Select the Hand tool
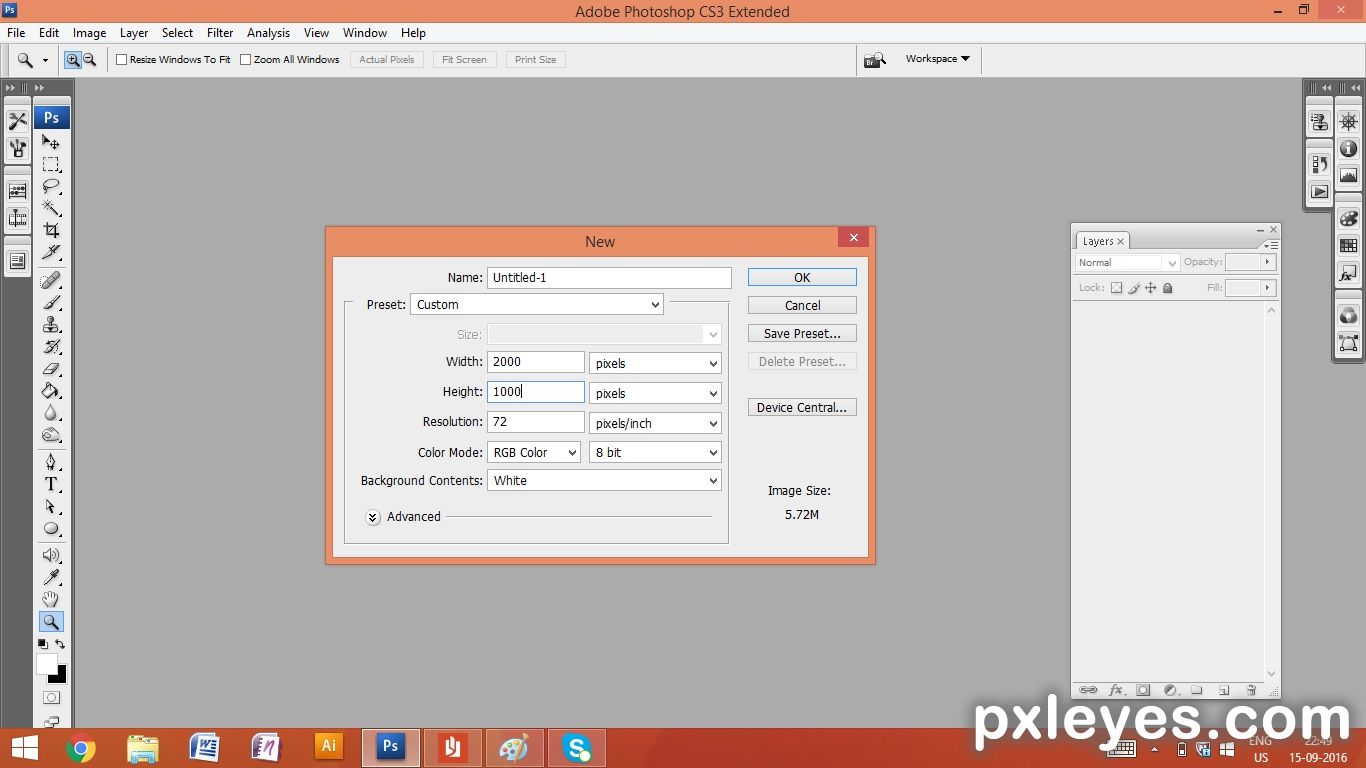 click(x=51, y=599)
